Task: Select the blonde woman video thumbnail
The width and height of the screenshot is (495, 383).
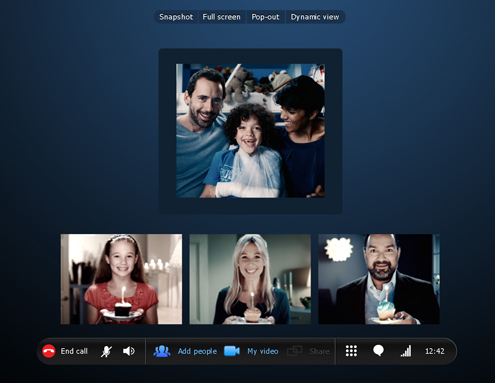Action: click(x=250, y=279)
